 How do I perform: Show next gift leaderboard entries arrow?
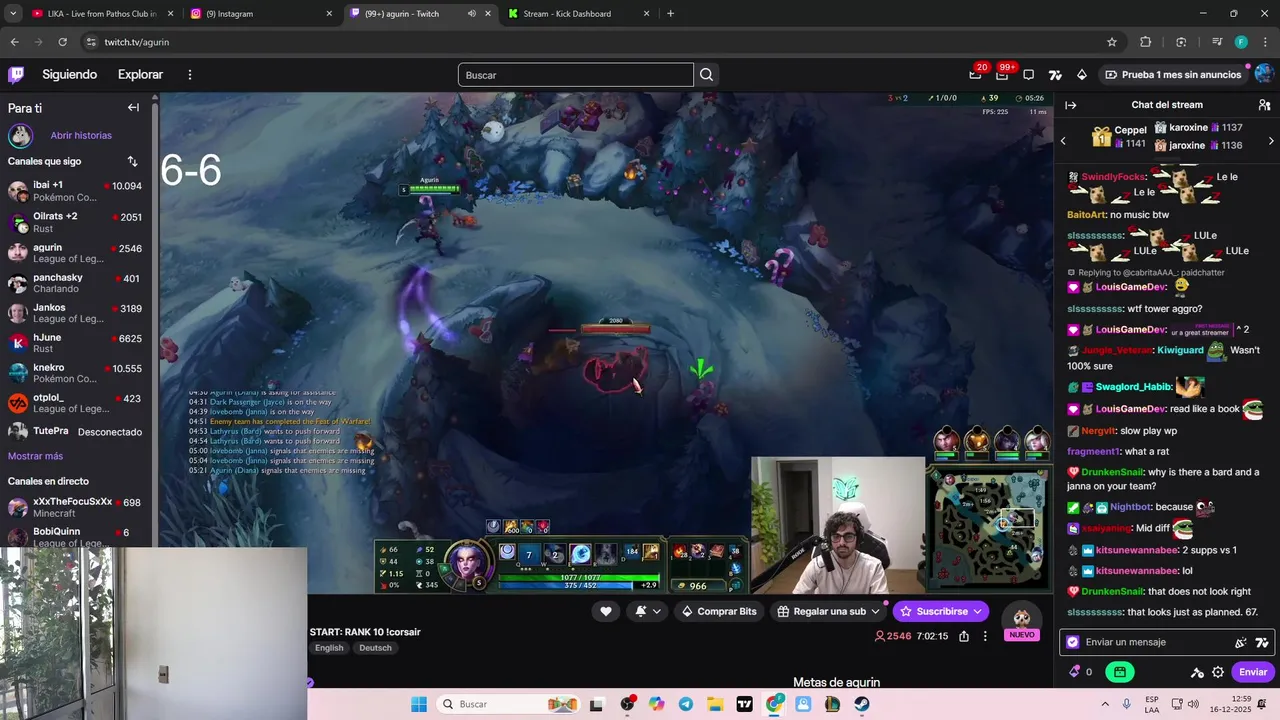click(1271, 141)
